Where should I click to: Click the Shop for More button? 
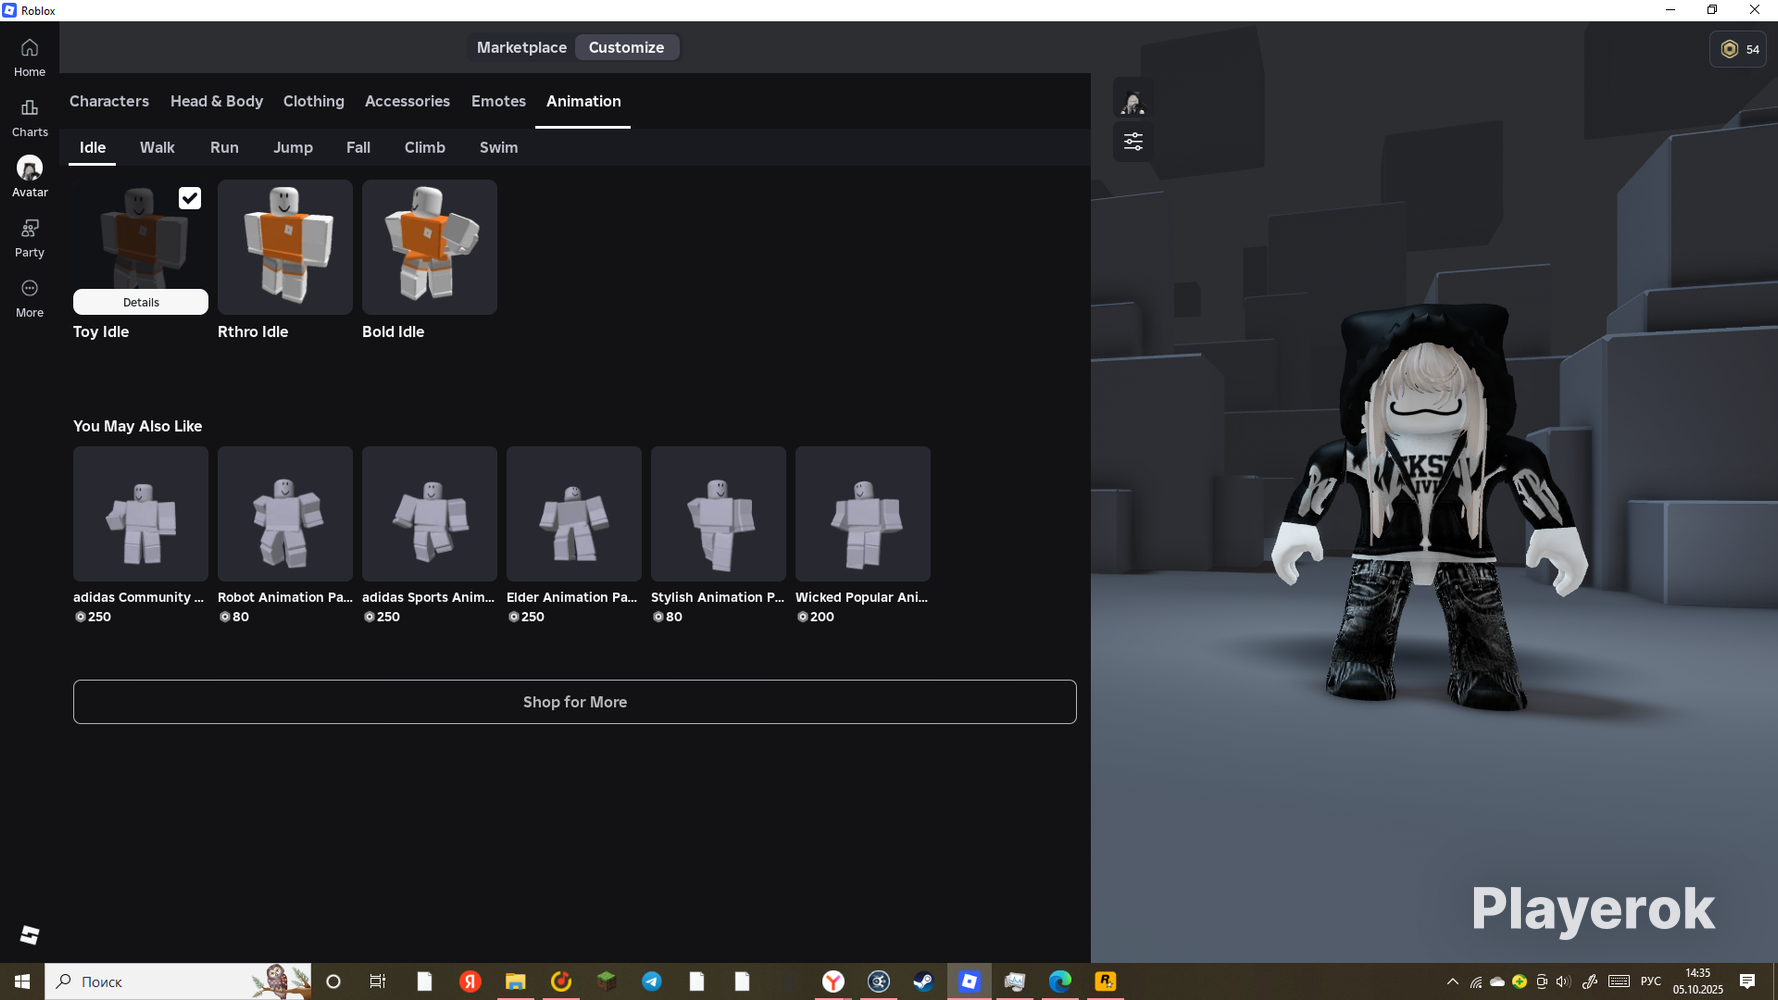coord(575,702)
